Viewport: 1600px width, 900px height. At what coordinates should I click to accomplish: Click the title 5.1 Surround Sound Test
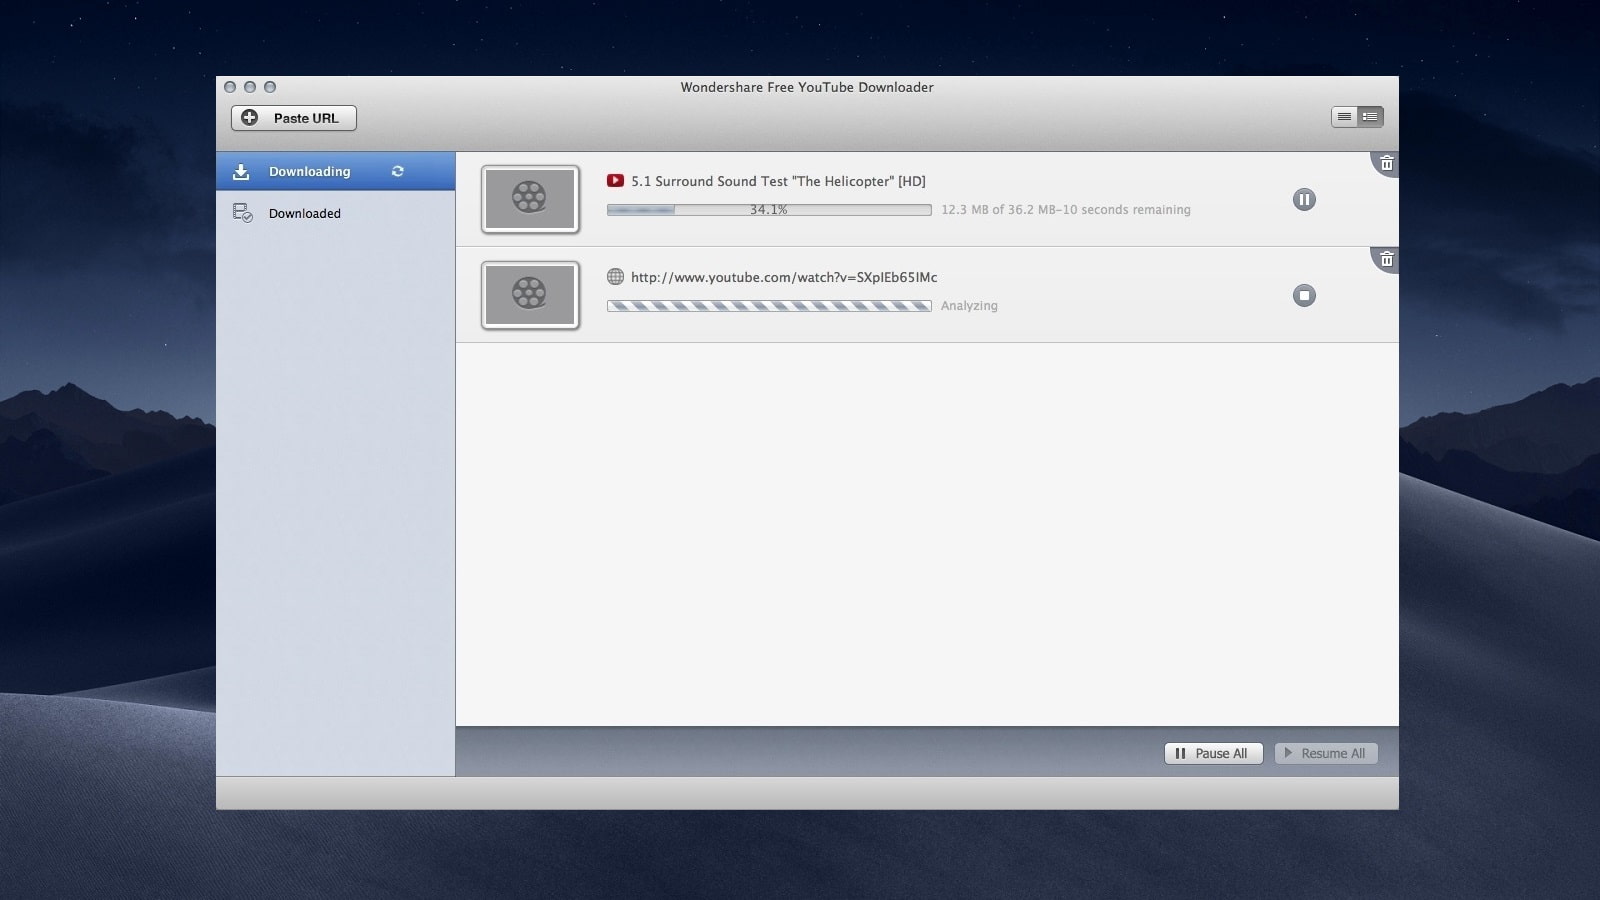778,181
